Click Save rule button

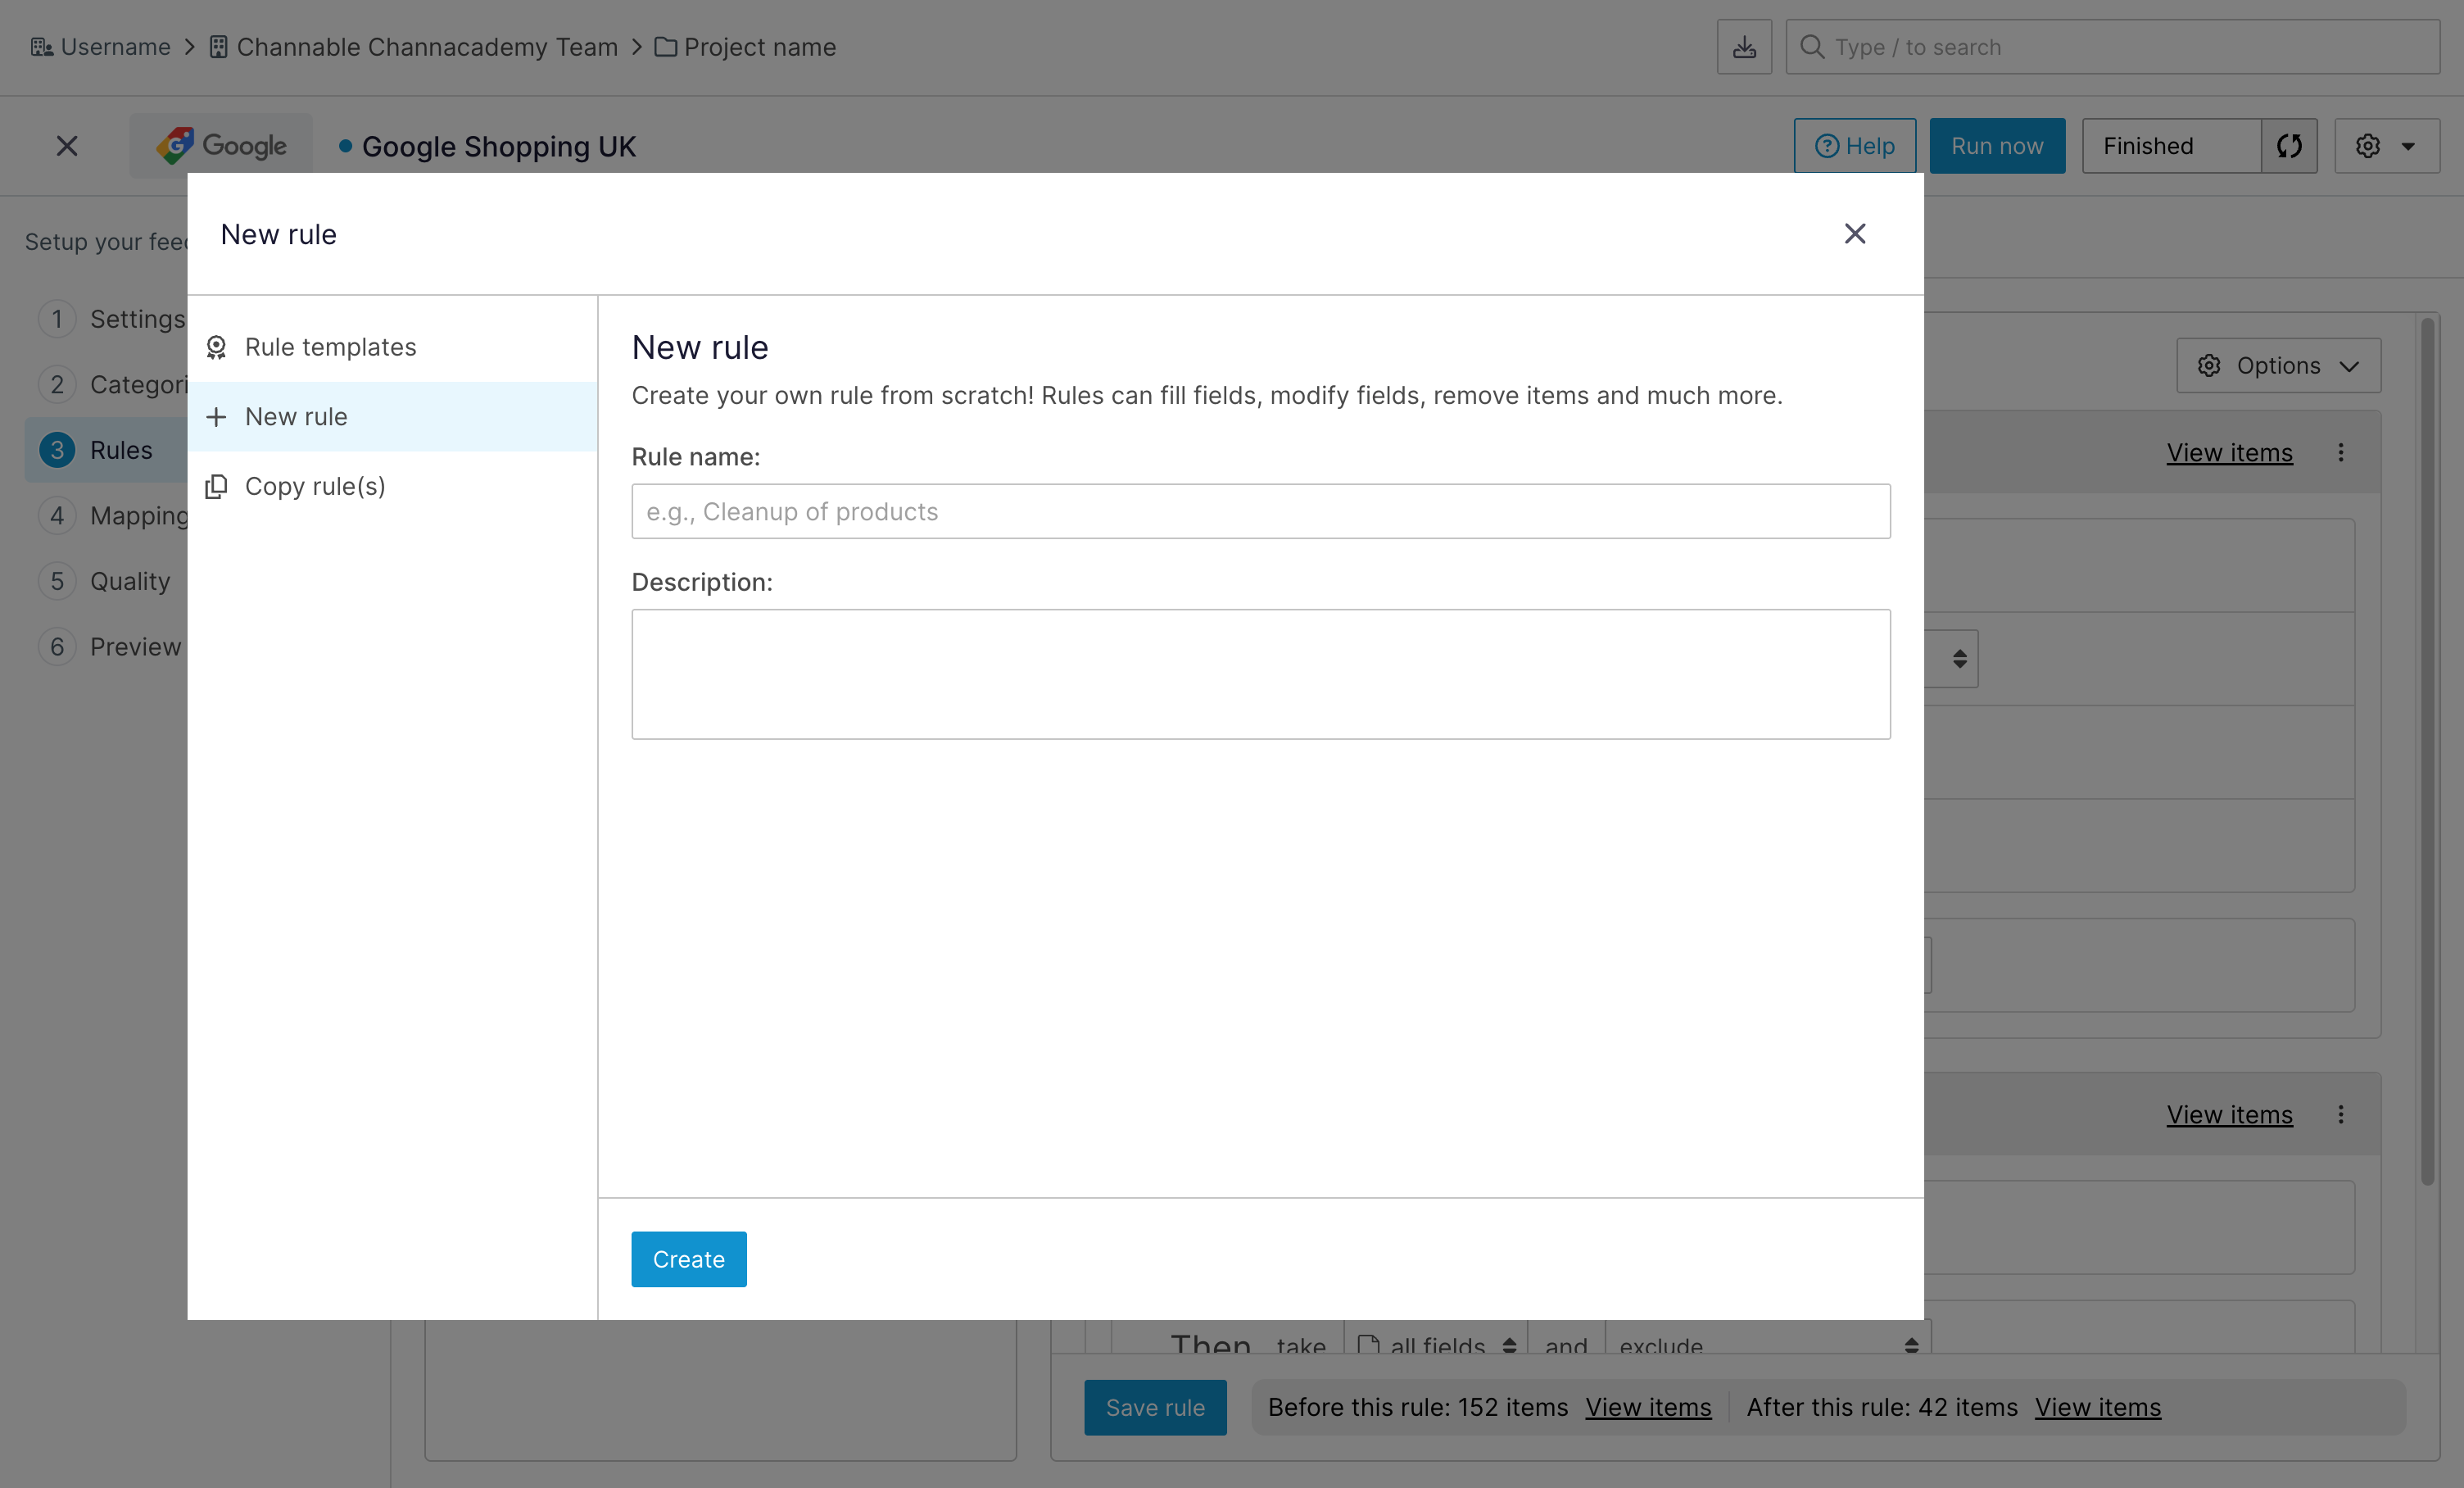(x=1155, y=1408)
